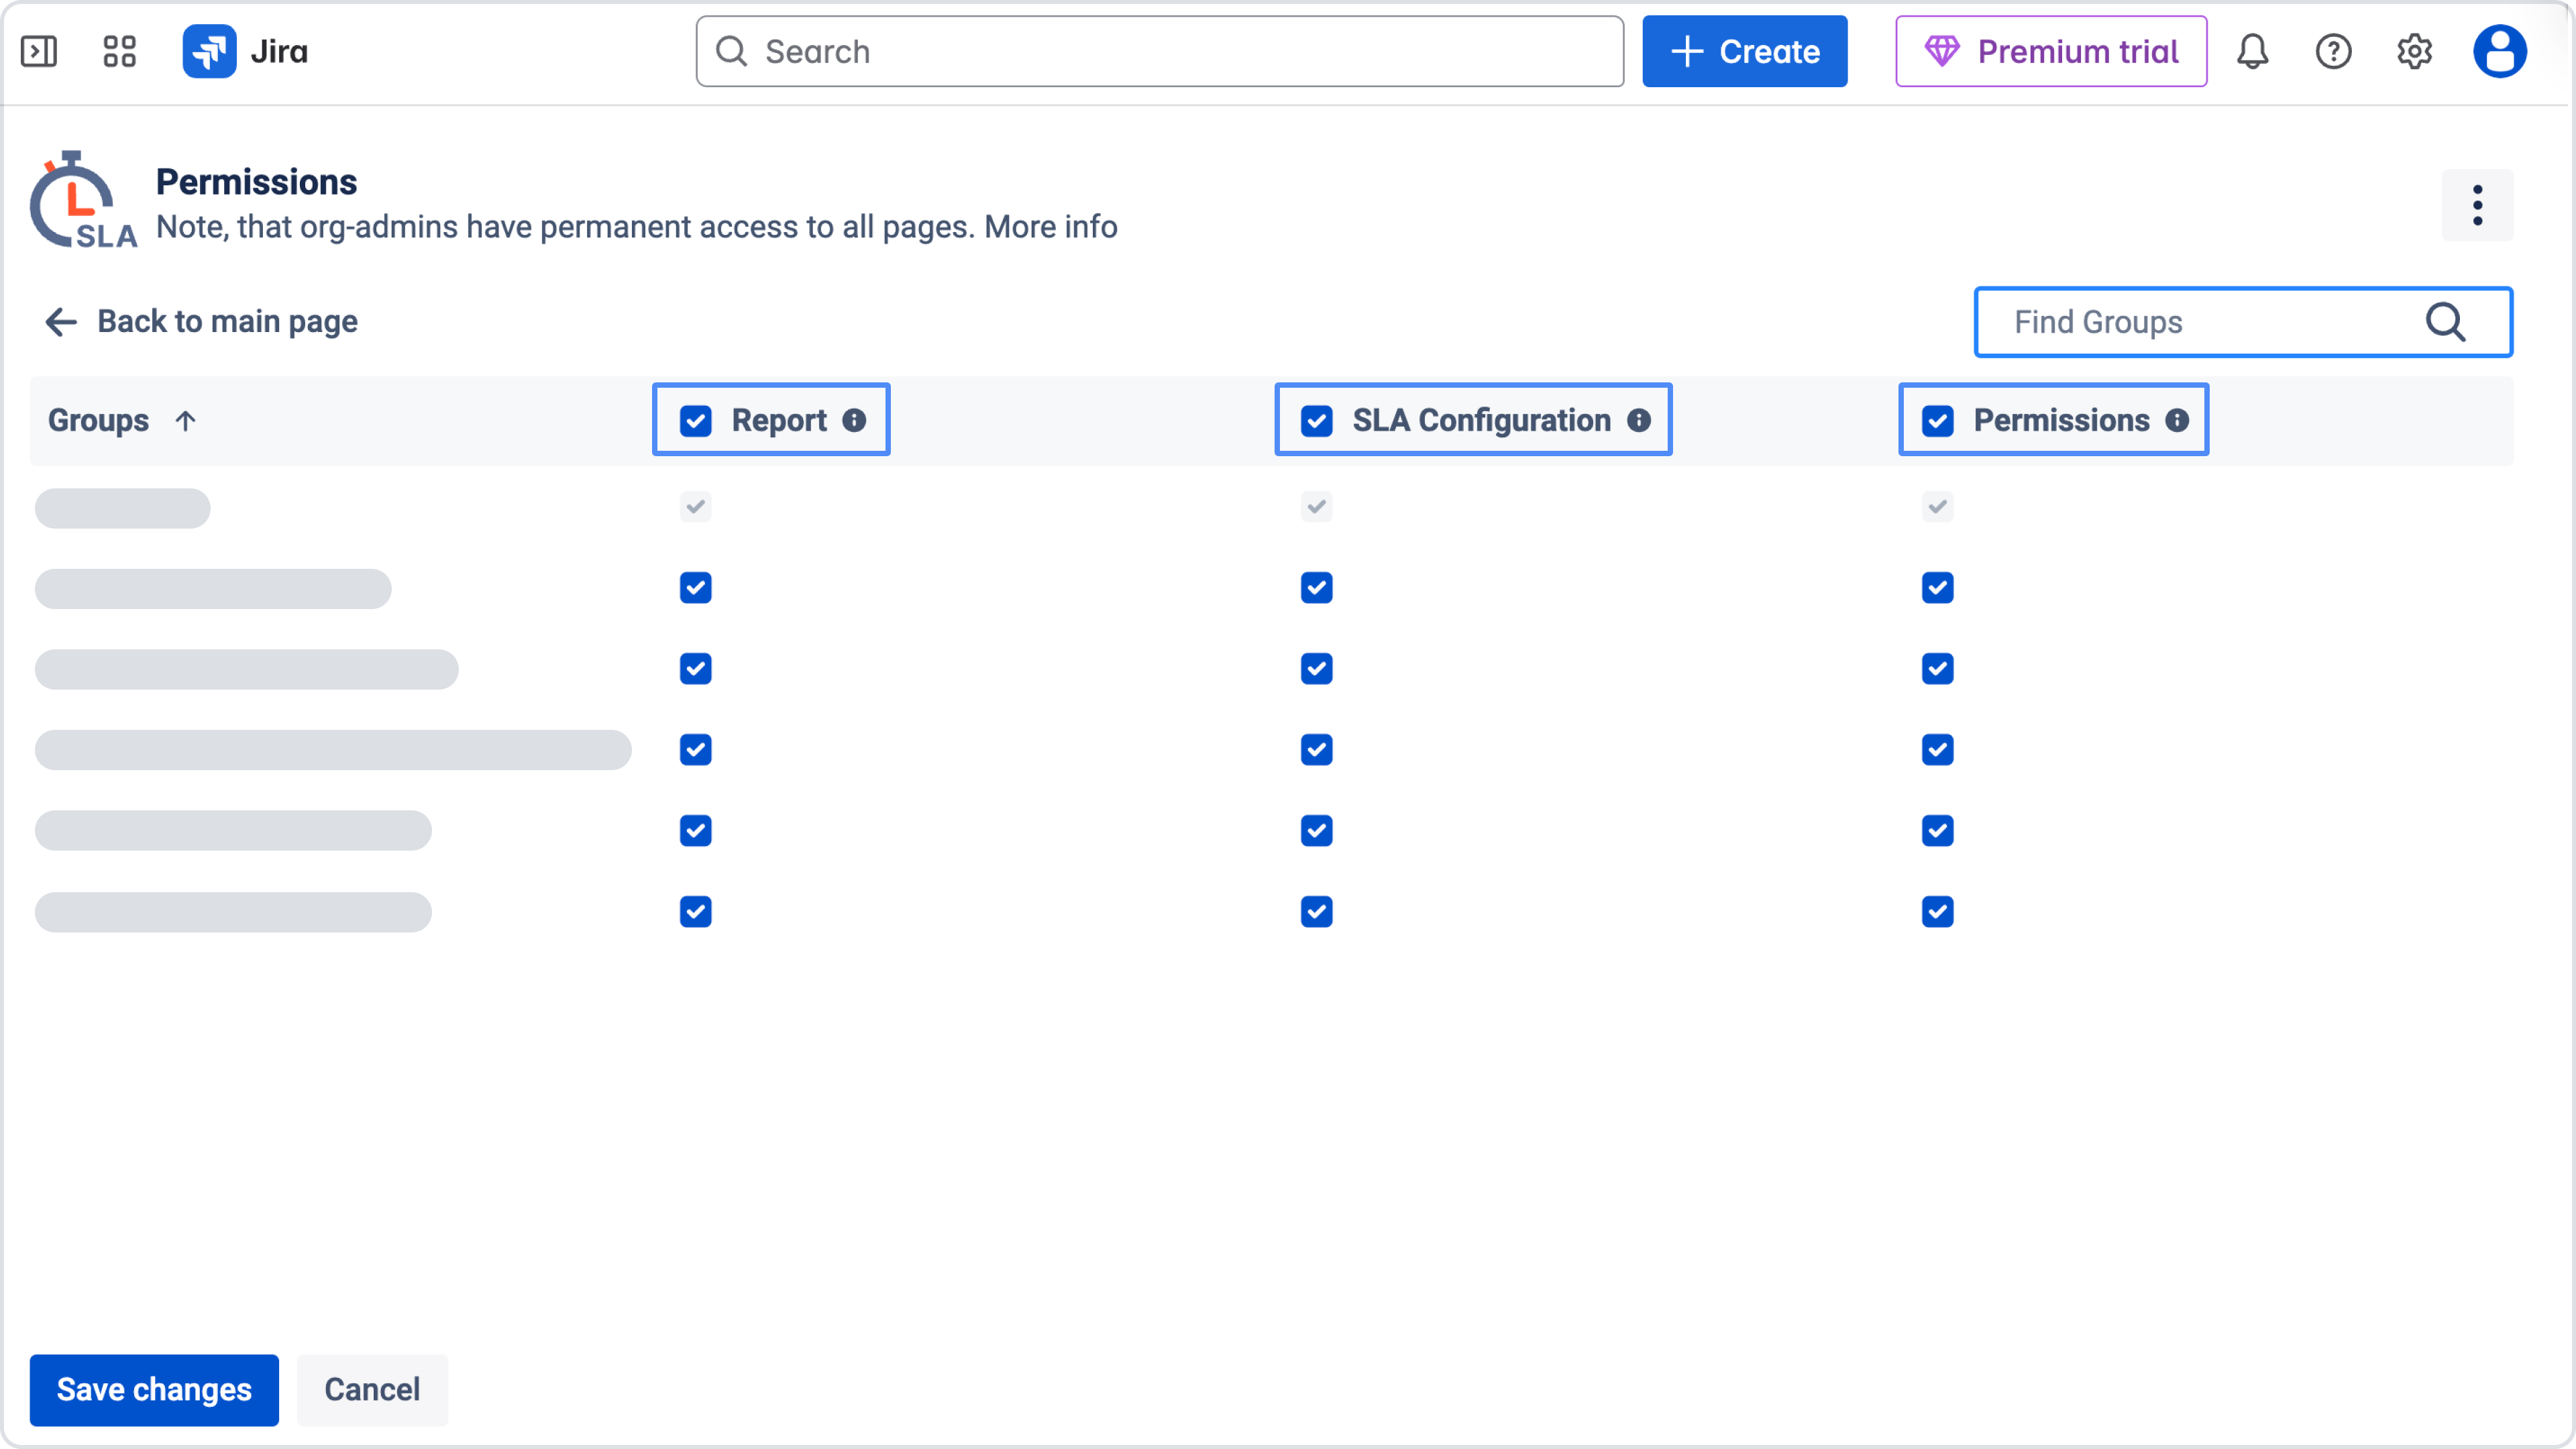Save changes to permissions
Viewport: 2576px width, 1449px height.
tap(153, 1389)
